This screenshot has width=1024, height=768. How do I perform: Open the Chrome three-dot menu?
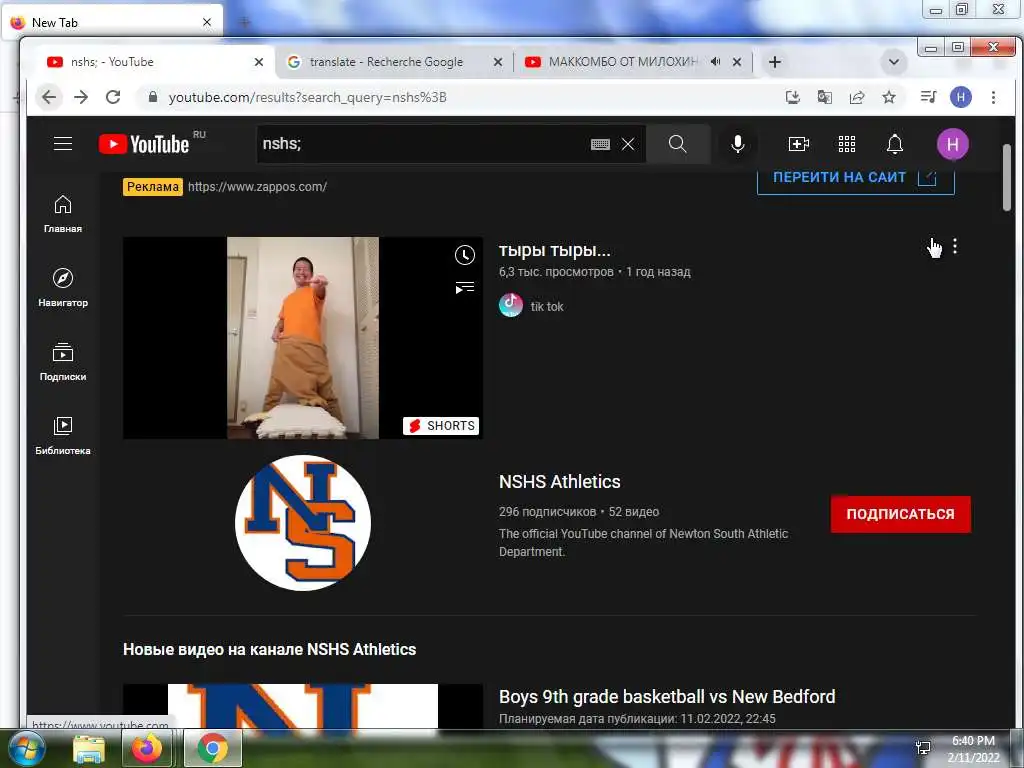point(993,97)
